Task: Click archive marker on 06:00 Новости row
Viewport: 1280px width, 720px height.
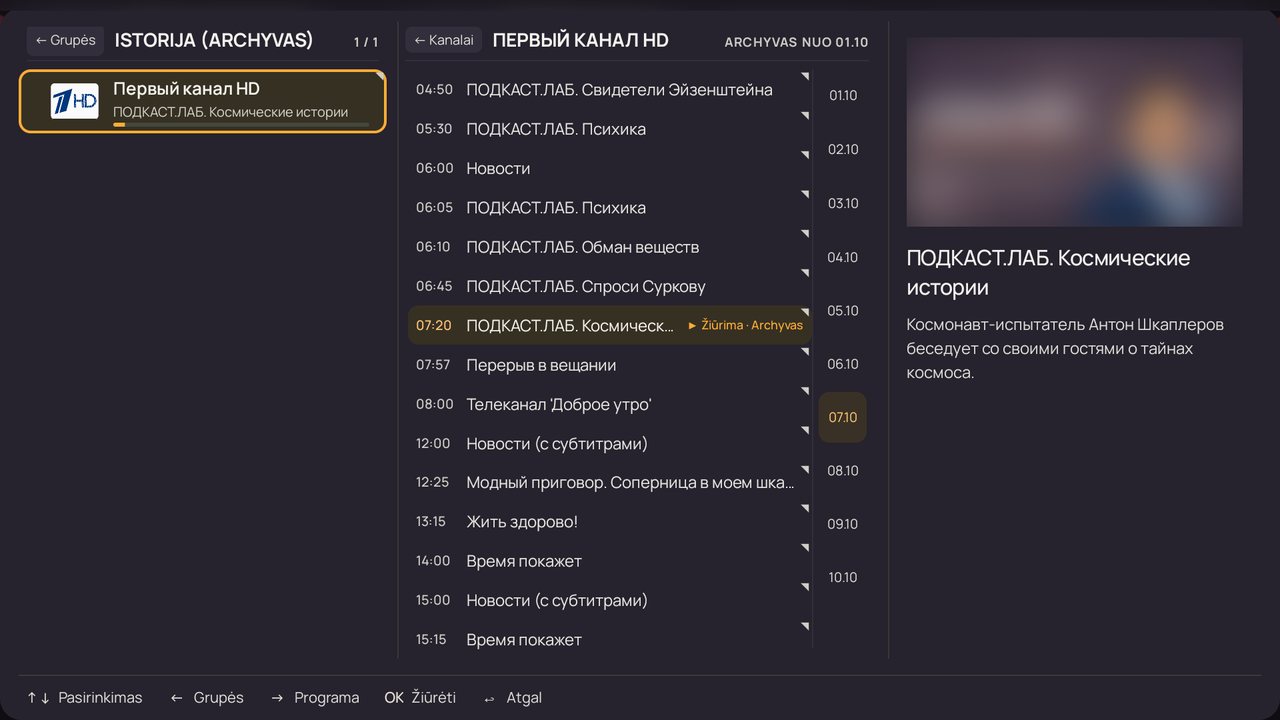Action: point(805,155)
